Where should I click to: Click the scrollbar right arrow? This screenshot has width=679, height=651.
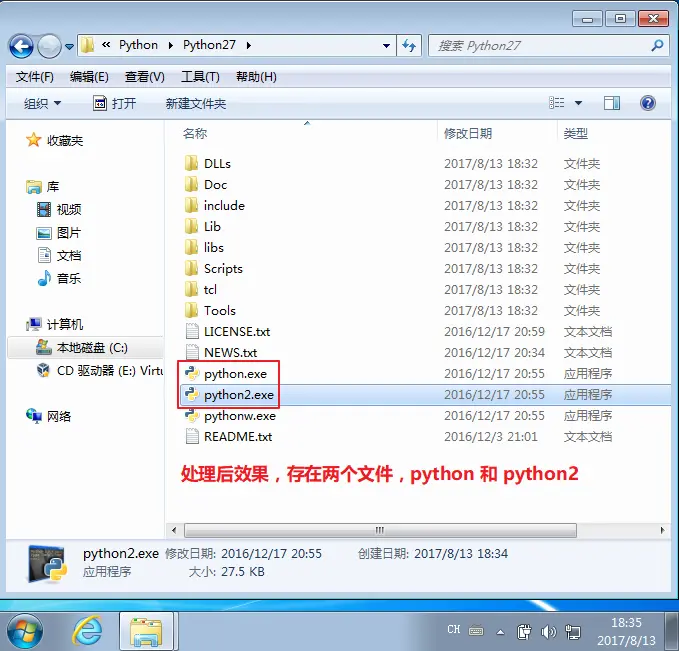pyautogui.click(x=662, y=531)
